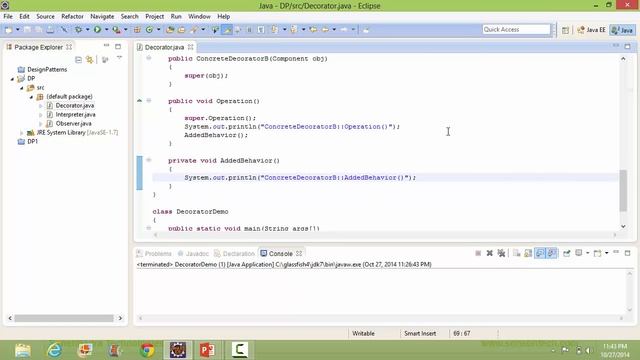Click the Quick Access search field
640x360 pixels.
tap(516, 29)
